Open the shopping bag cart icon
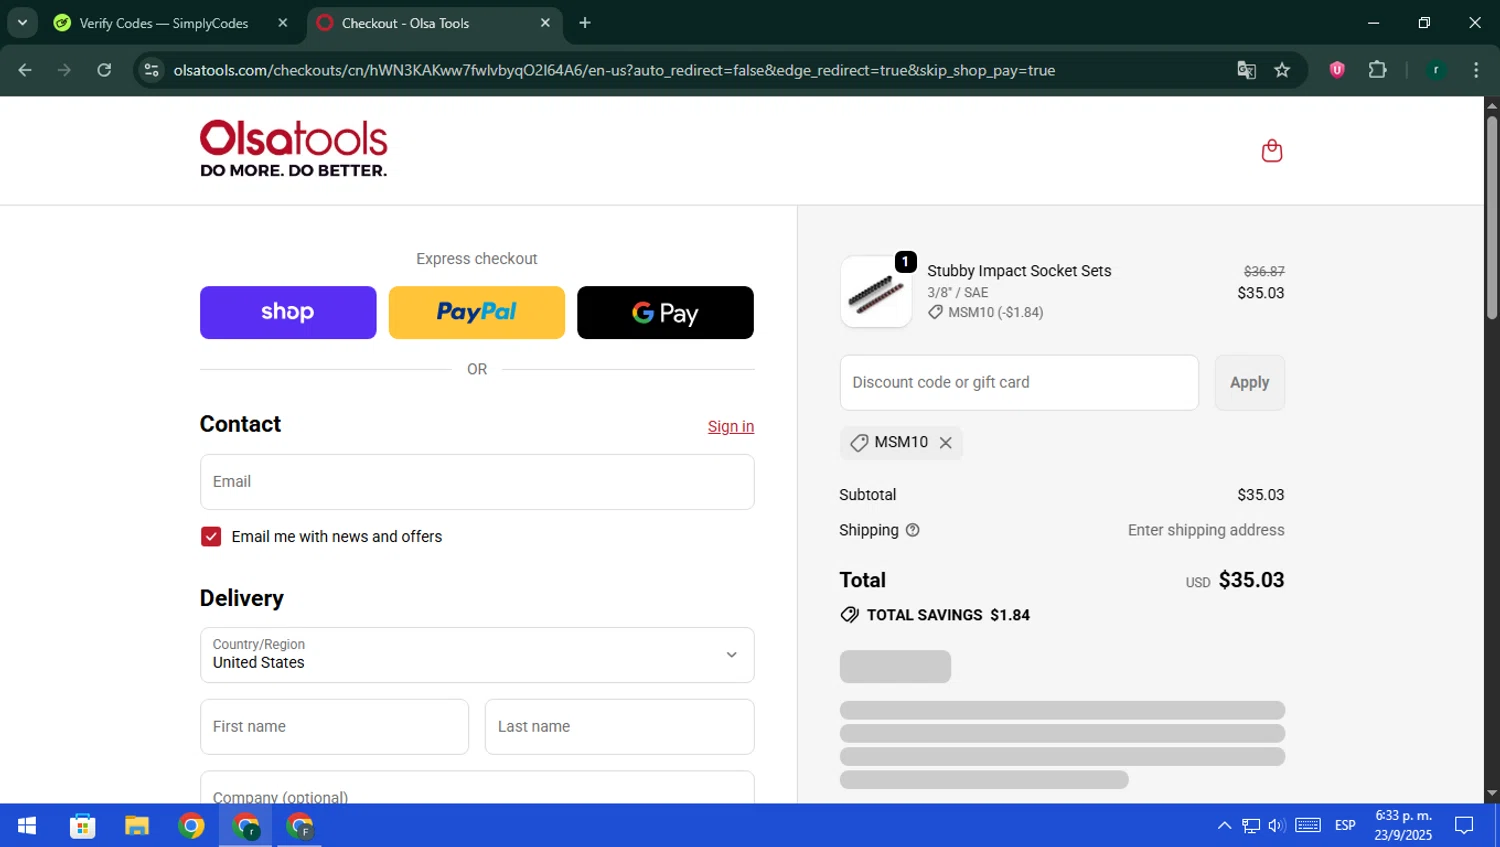 pos(1271,151)
